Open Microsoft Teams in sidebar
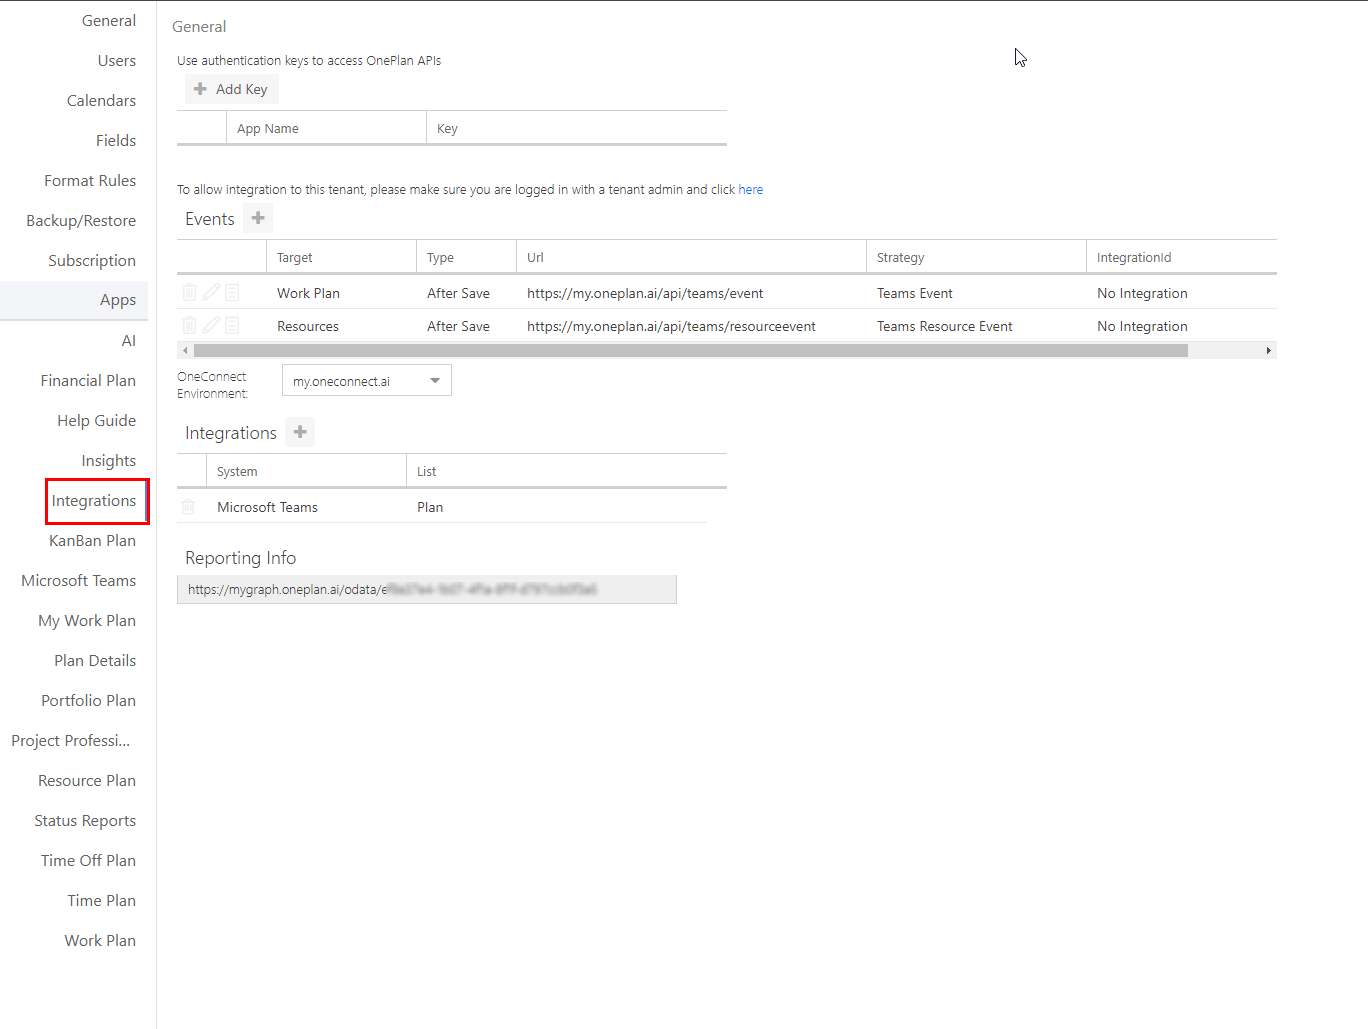1368x1029 pixels. (79, 581)
